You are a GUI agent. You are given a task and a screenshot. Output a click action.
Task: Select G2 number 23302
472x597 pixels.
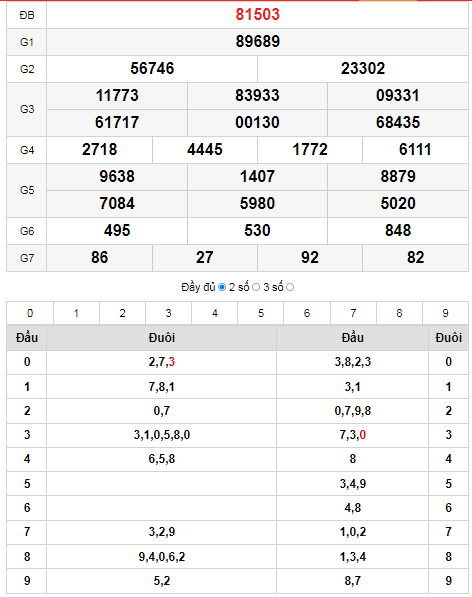point(363,69)
